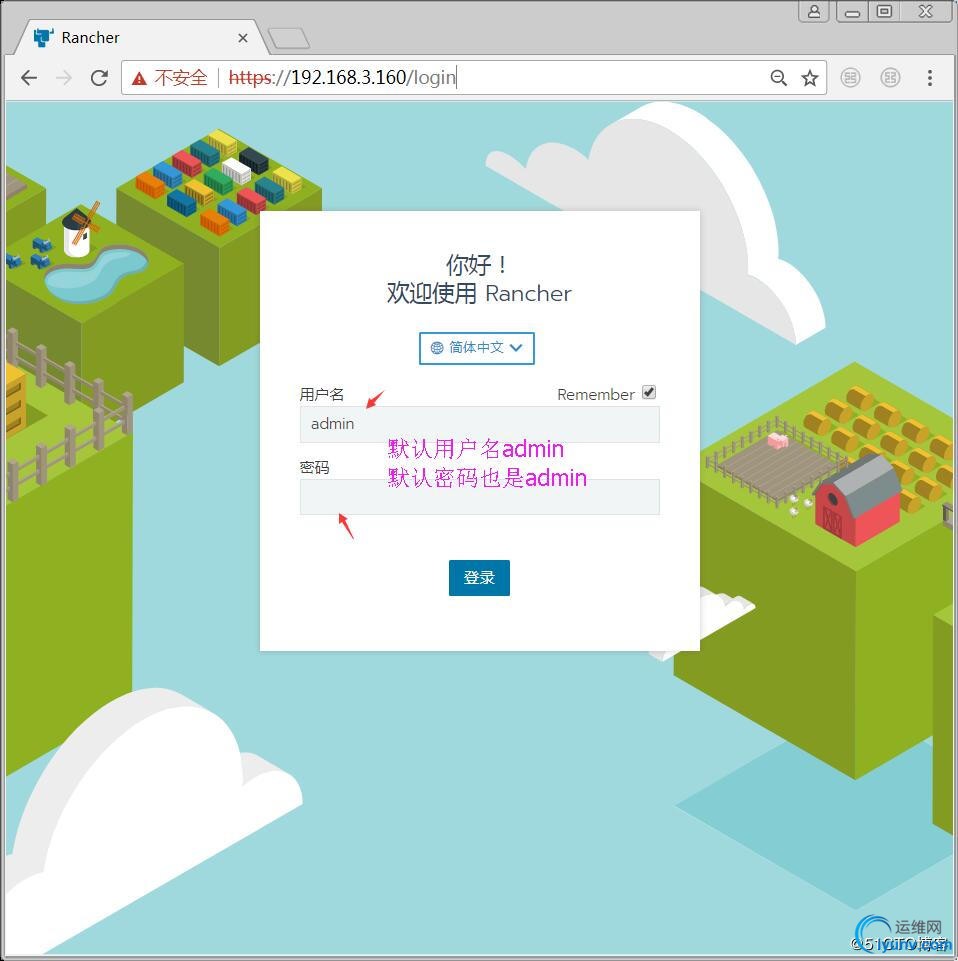Minimize the browser window

pyautogui.click(x=852, y=11)
